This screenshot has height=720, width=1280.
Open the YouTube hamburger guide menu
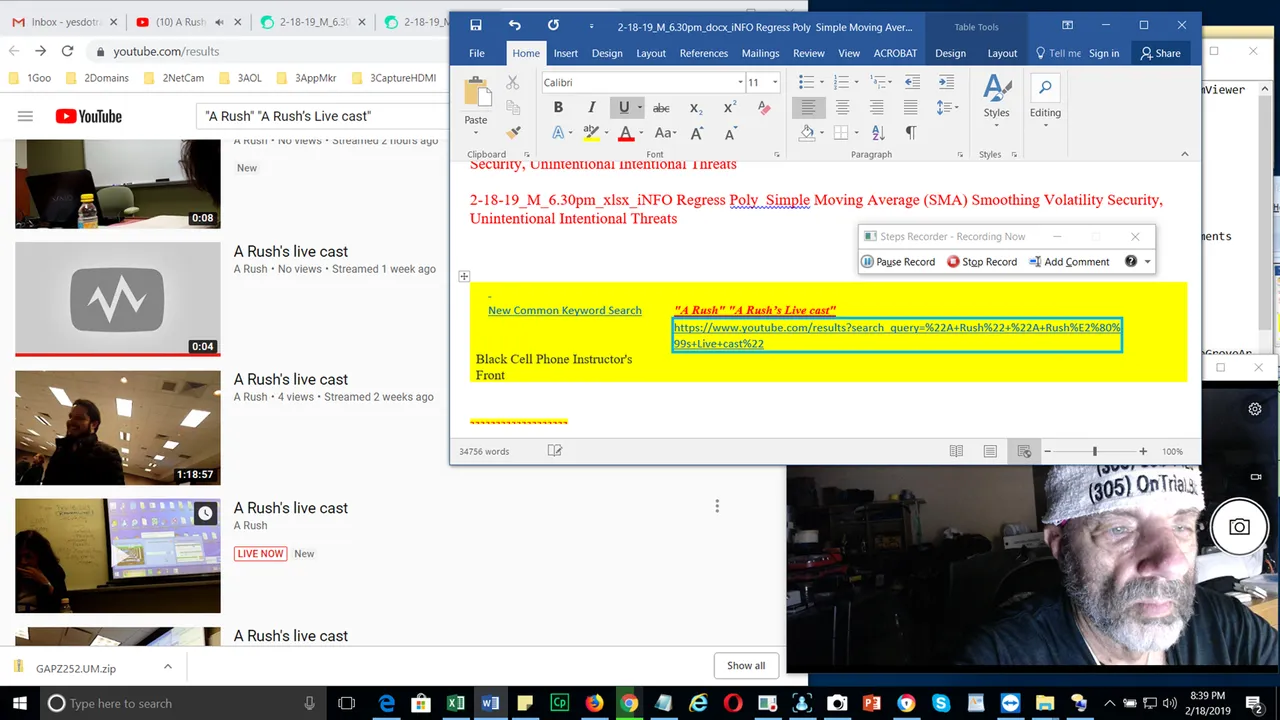(25, 116)
